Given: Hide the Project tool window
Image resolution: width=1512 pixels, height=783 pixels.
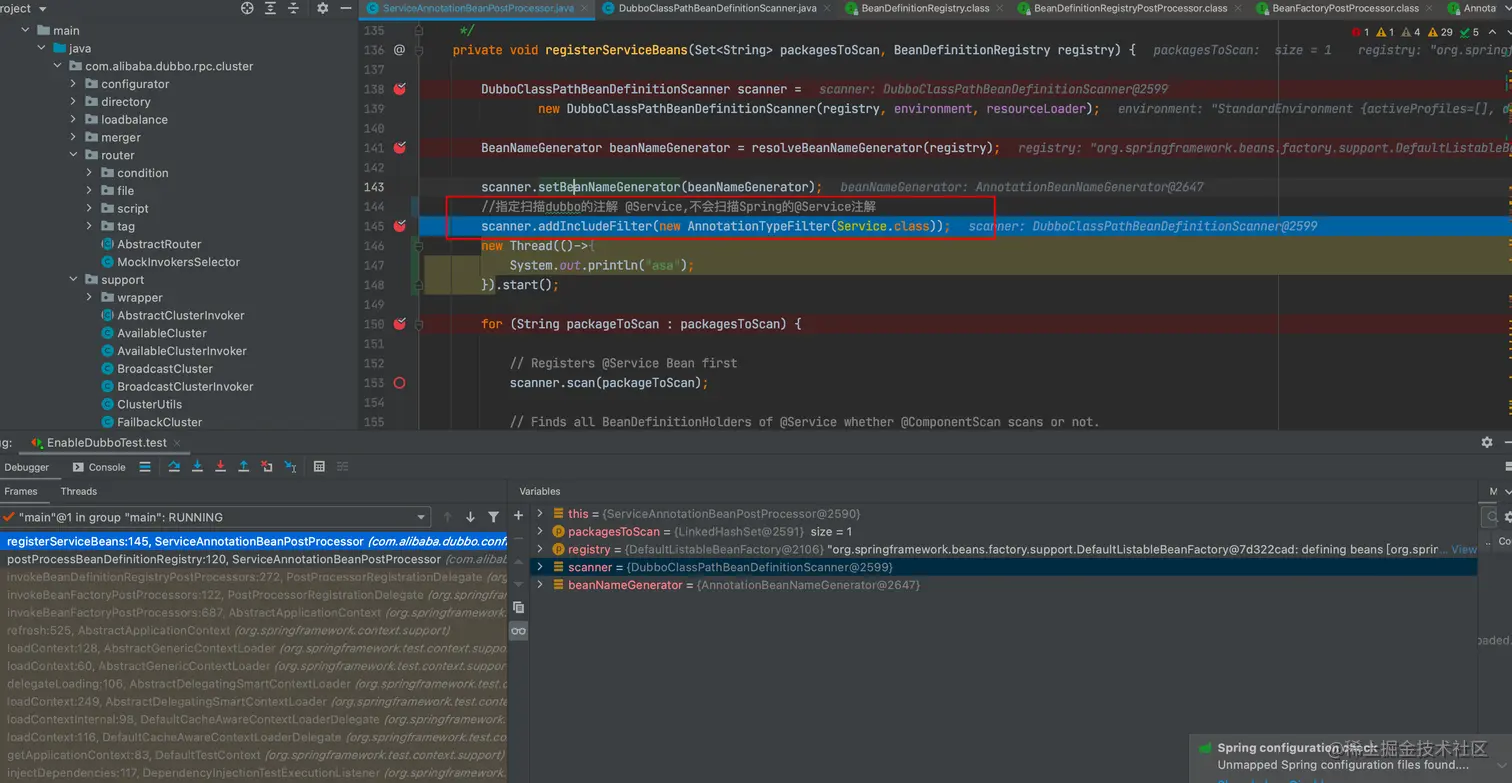Looking at the screenshot, I should (x=347, y=8).
